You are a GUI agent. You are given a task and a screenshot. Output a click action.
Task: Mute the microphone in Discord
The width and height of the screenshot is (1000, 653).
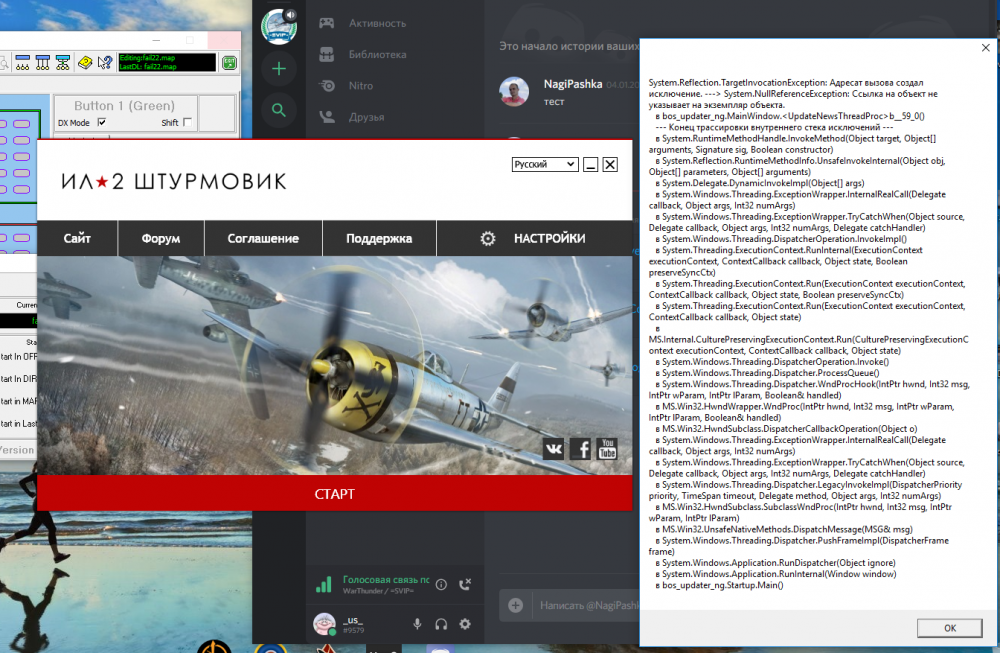click(417, 624)
